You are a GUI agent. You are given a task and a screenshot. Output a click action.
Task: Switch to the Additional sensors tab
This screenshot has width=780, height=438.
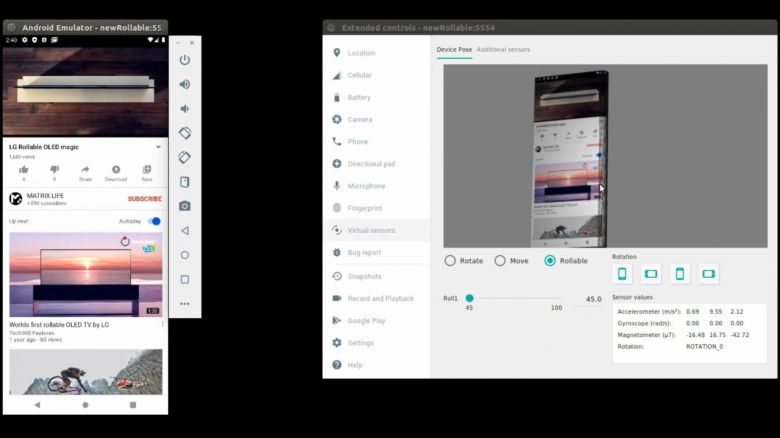[503, 49]
